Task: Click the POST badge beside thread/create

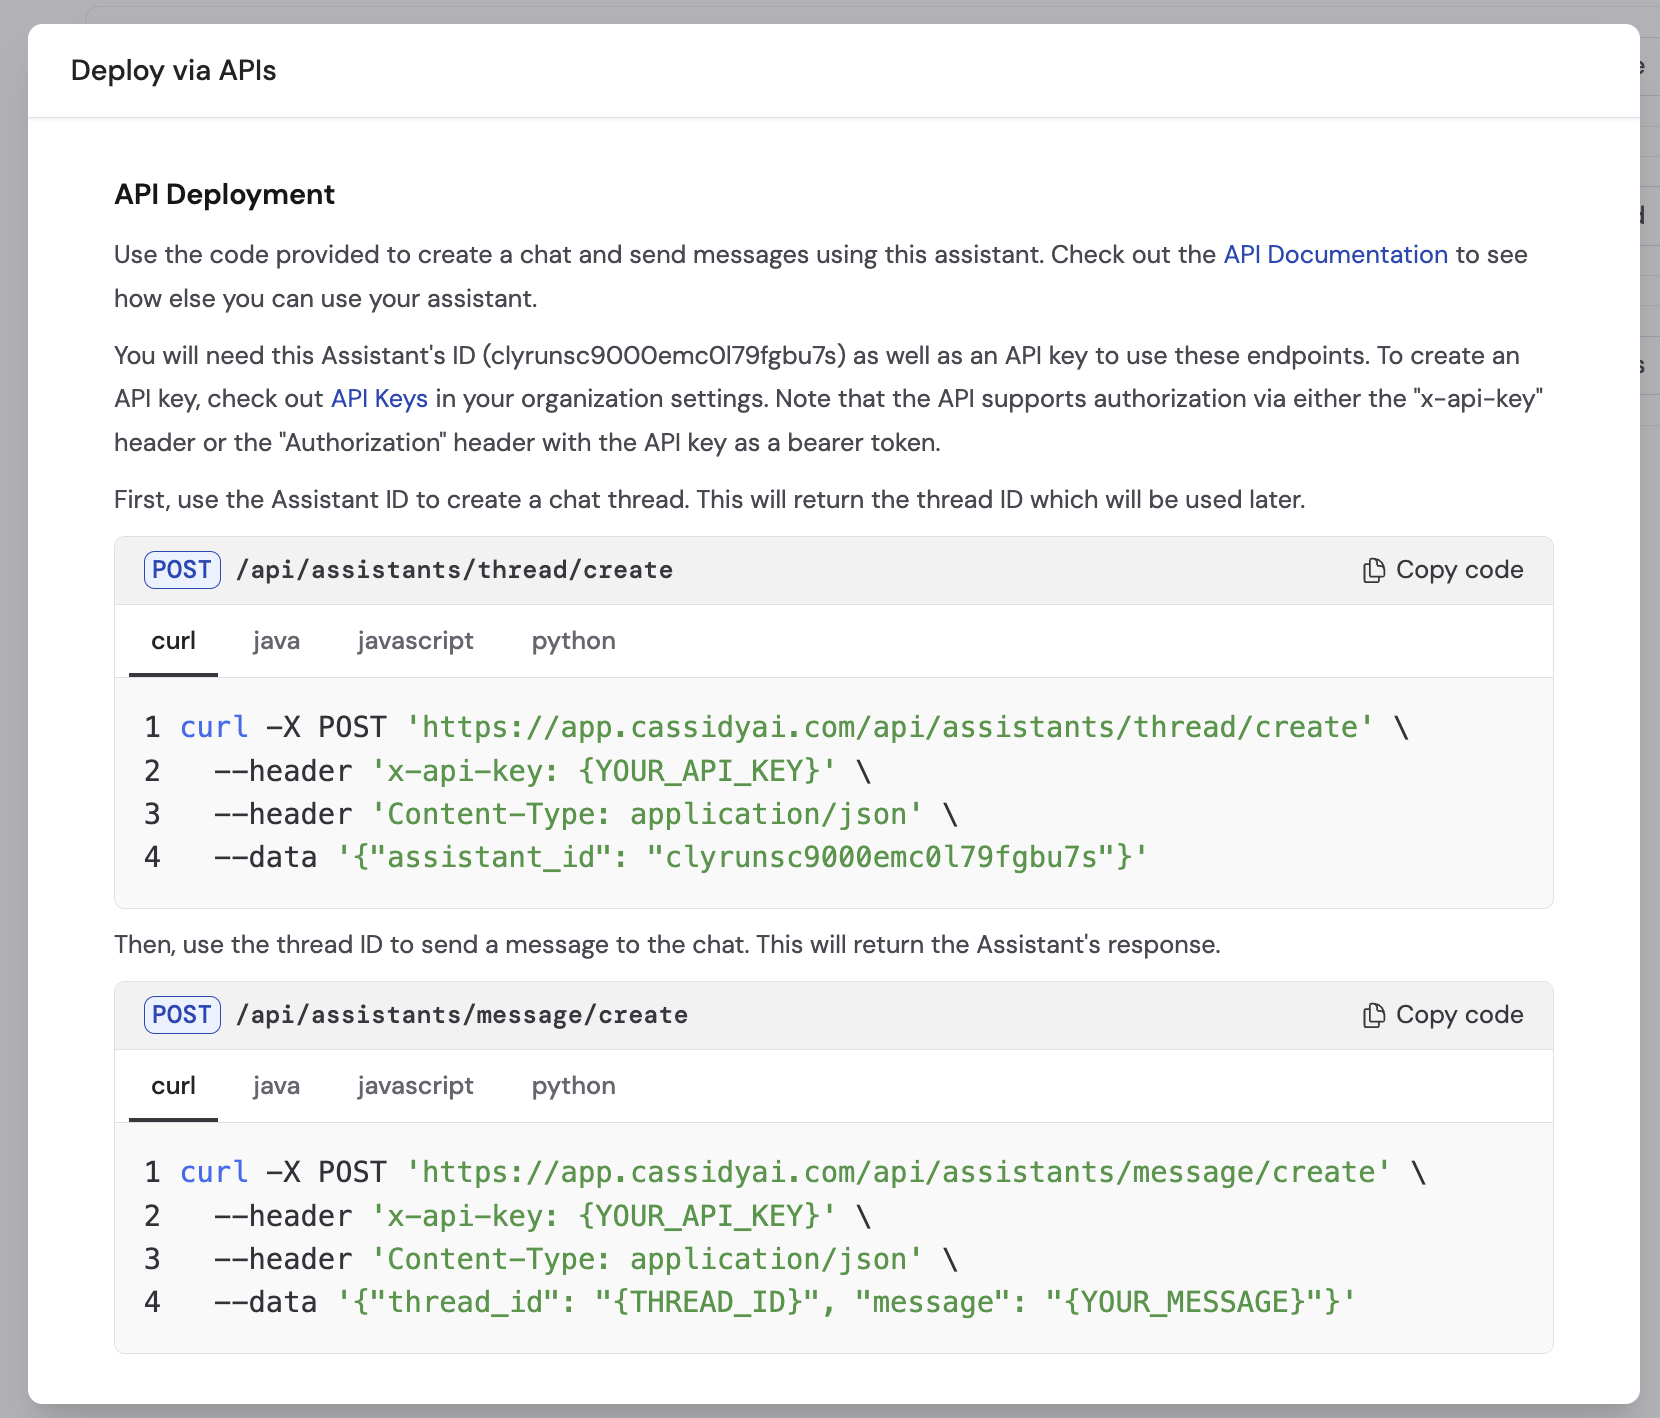Action: coord(182,569)
